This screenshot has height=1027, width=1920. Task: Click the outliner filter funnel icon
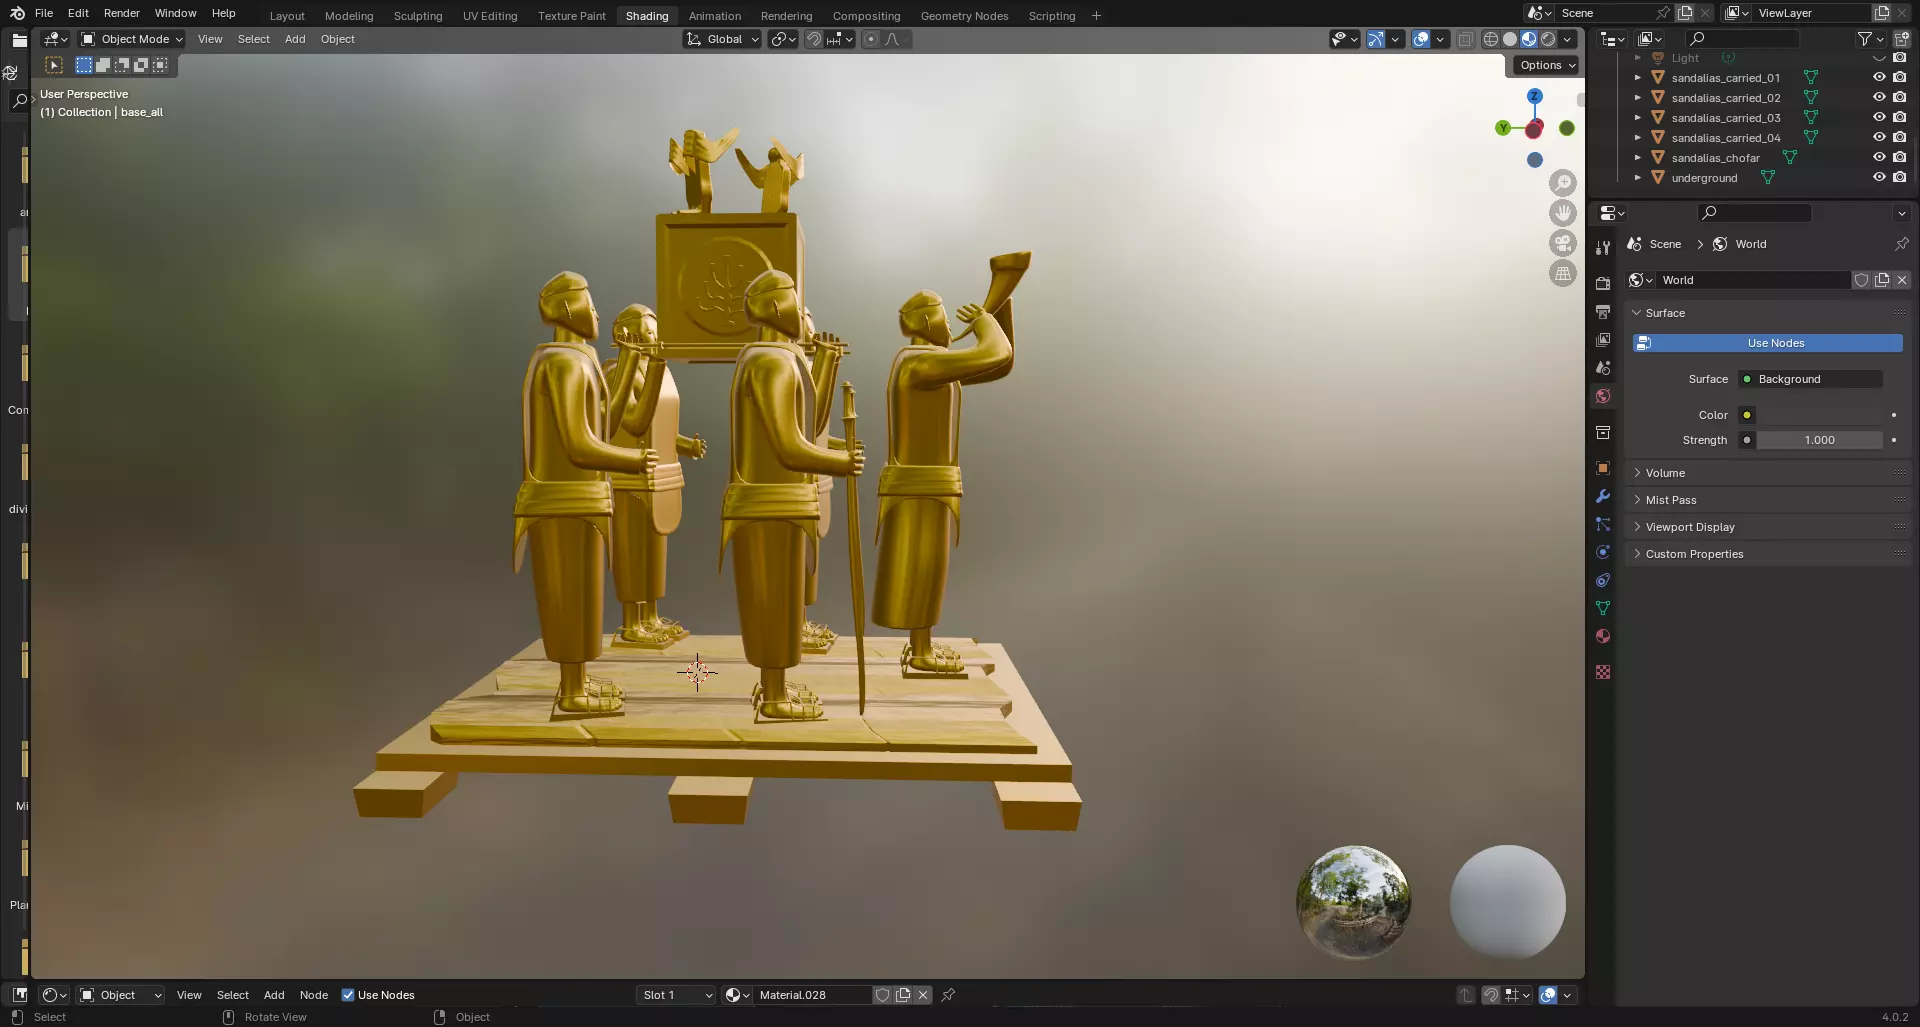(1864, 39)
